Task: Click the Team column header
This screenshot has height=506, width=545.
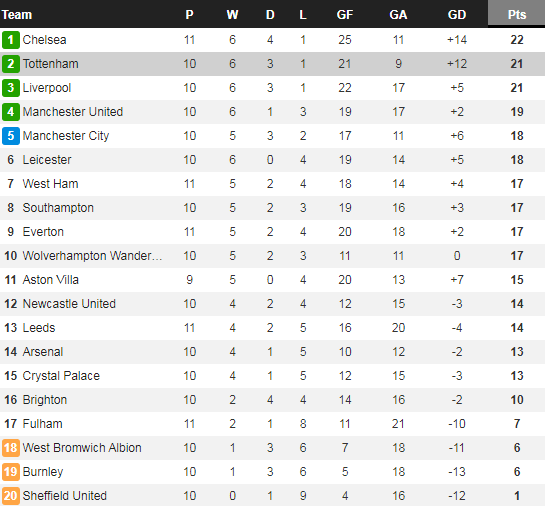Action: point(17,15)
